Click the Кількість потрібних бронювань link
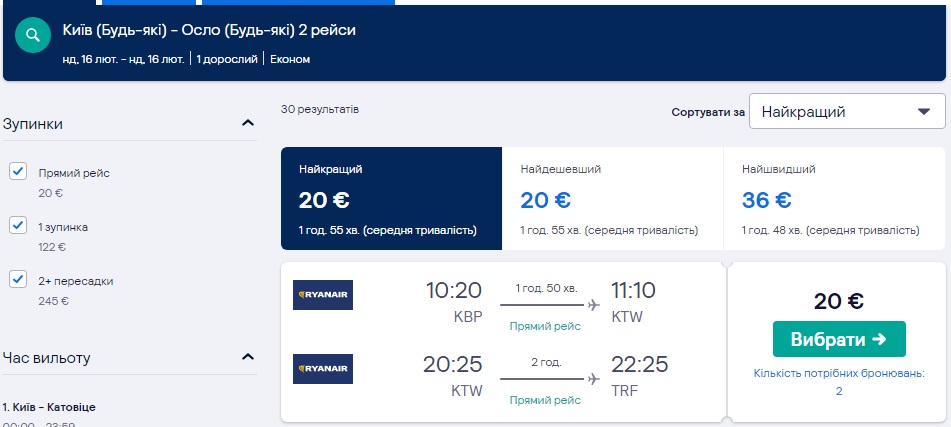 click(x=839, y=382)
